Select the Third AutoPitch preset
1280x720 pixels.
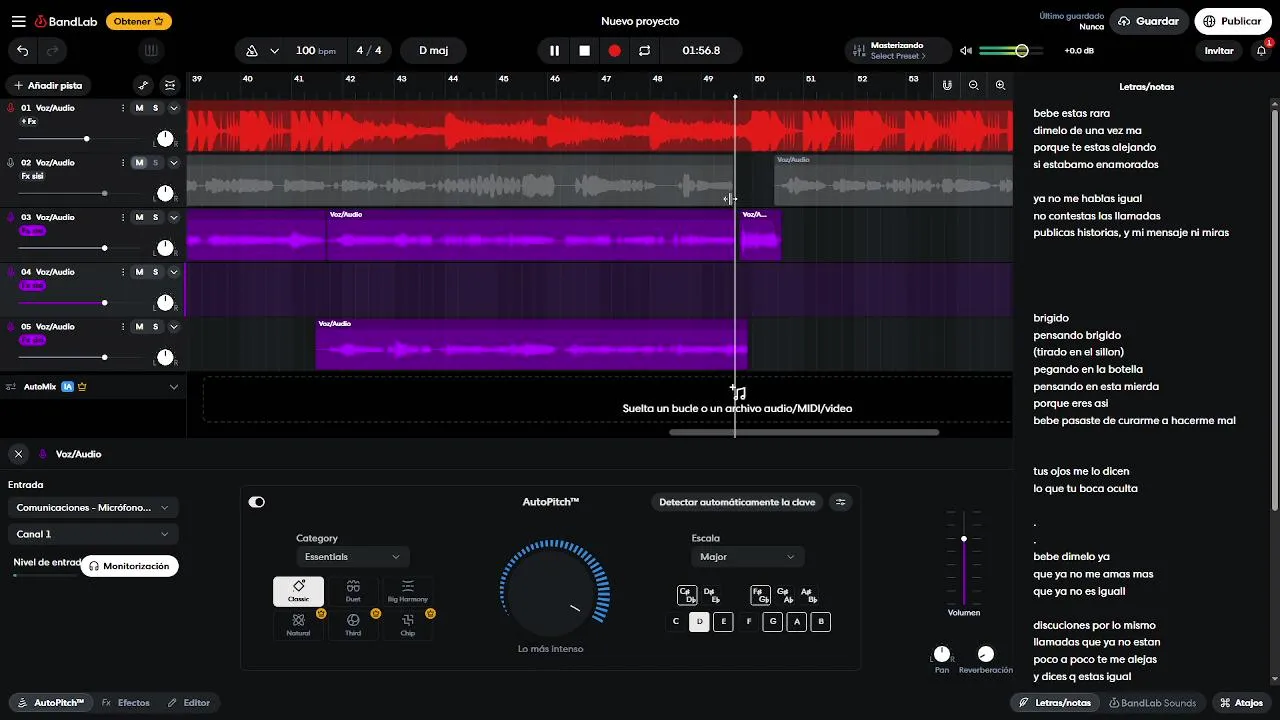353,625
